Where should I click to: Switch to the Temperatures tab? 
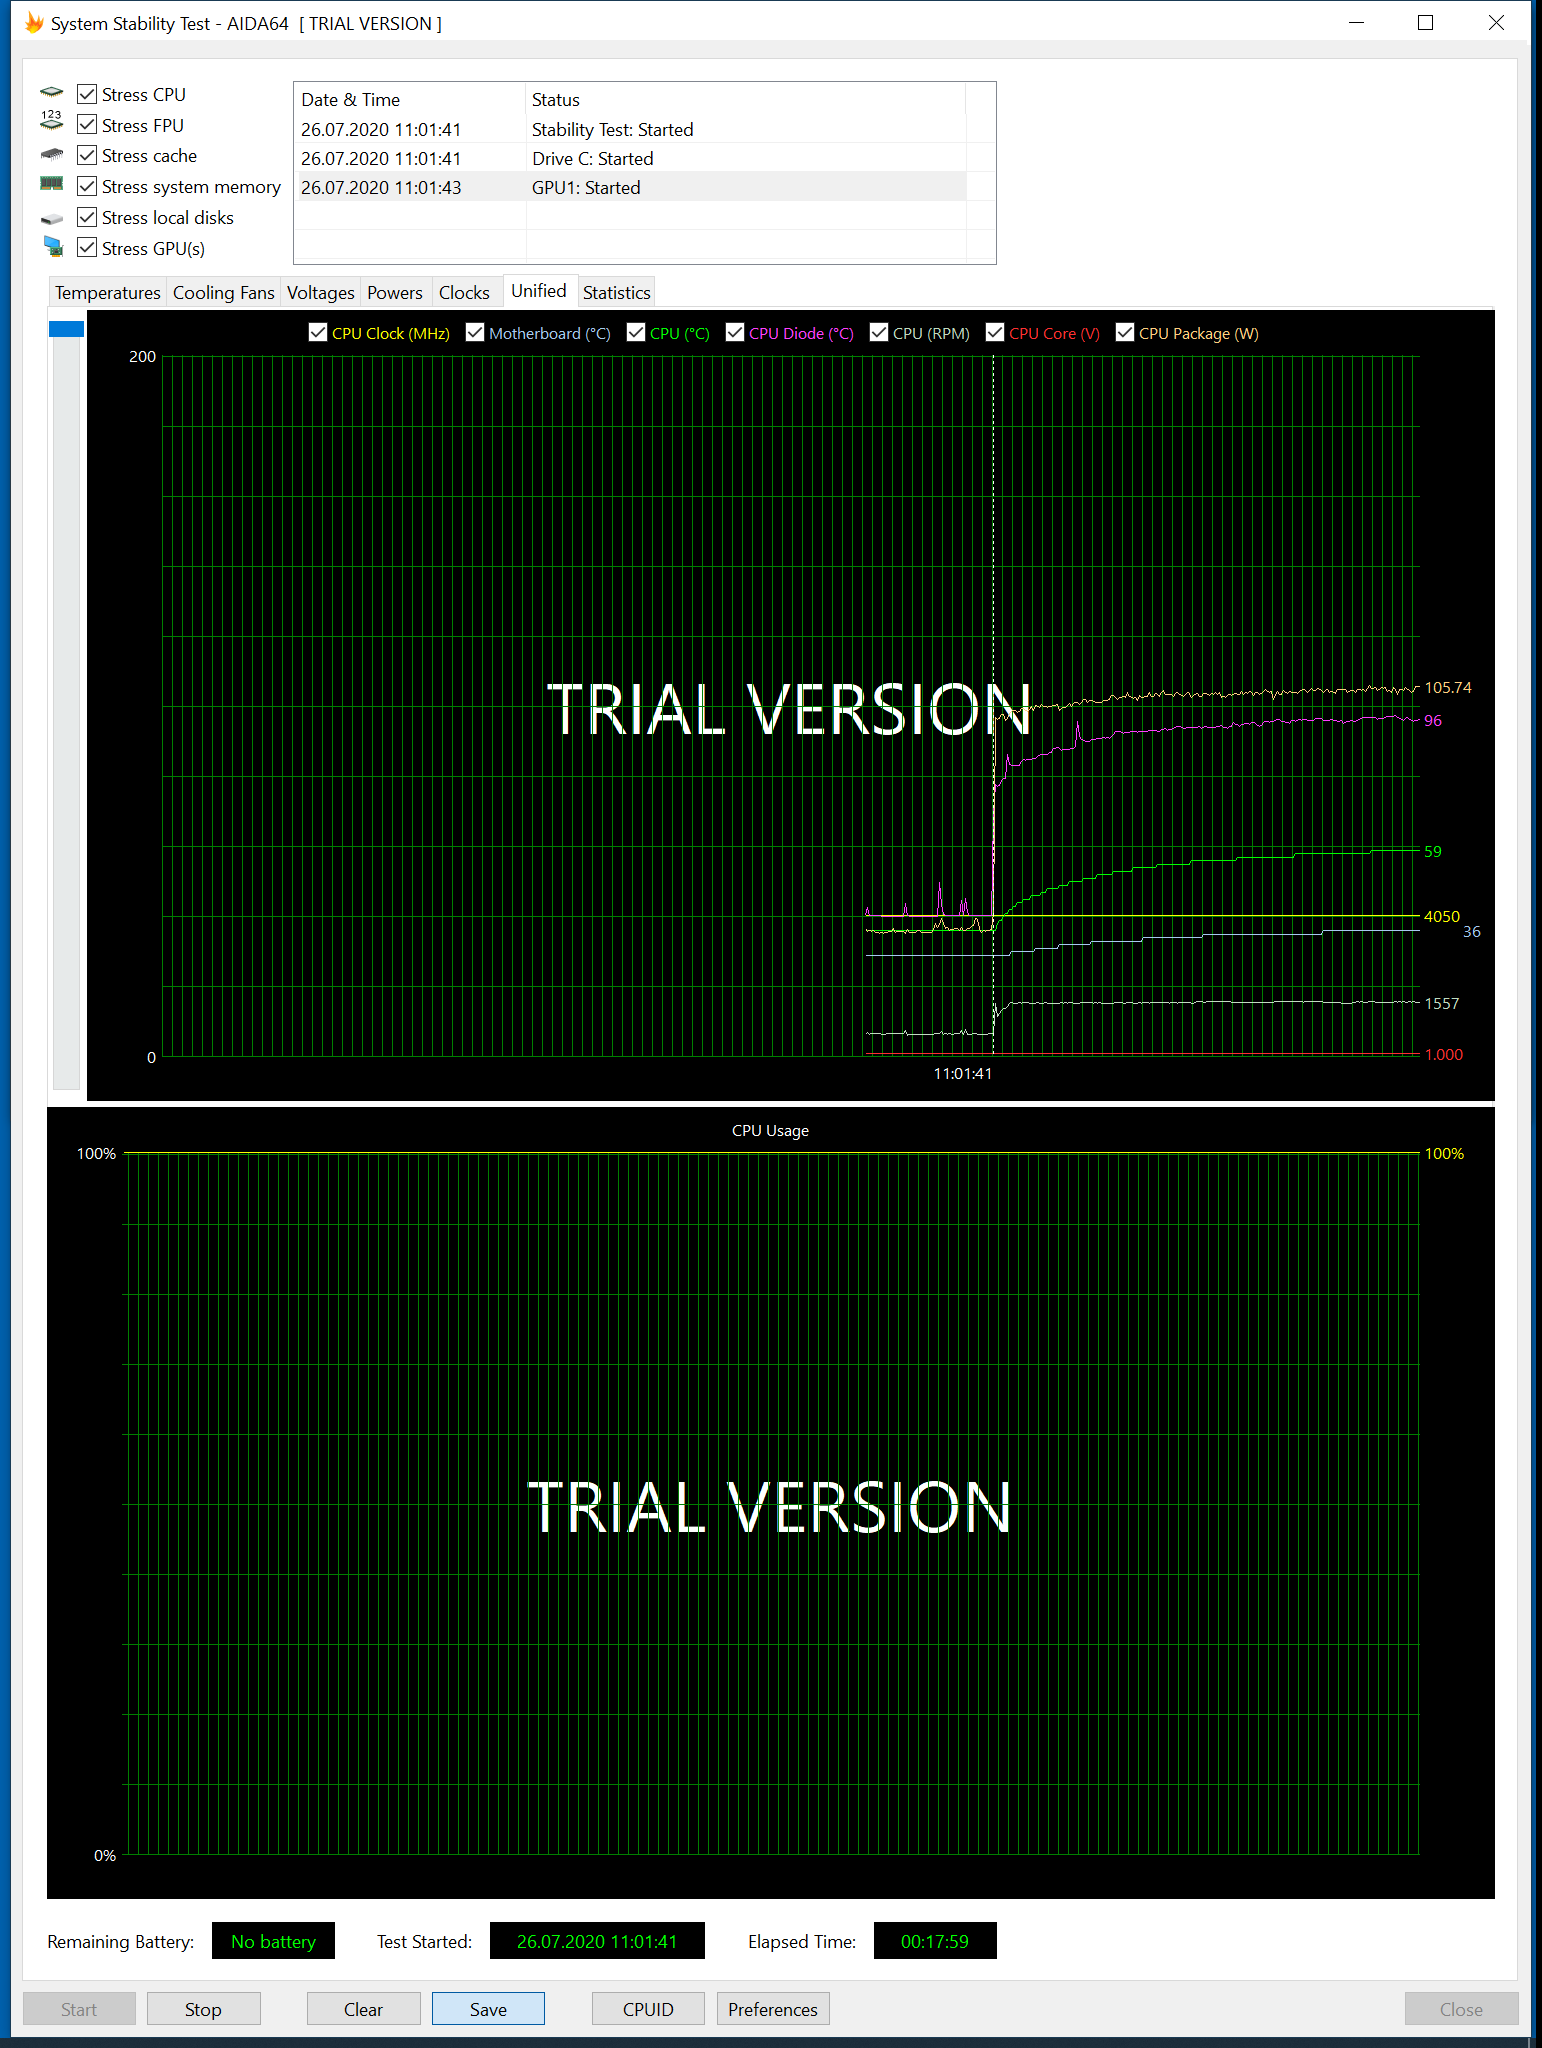tap(107, 292)
